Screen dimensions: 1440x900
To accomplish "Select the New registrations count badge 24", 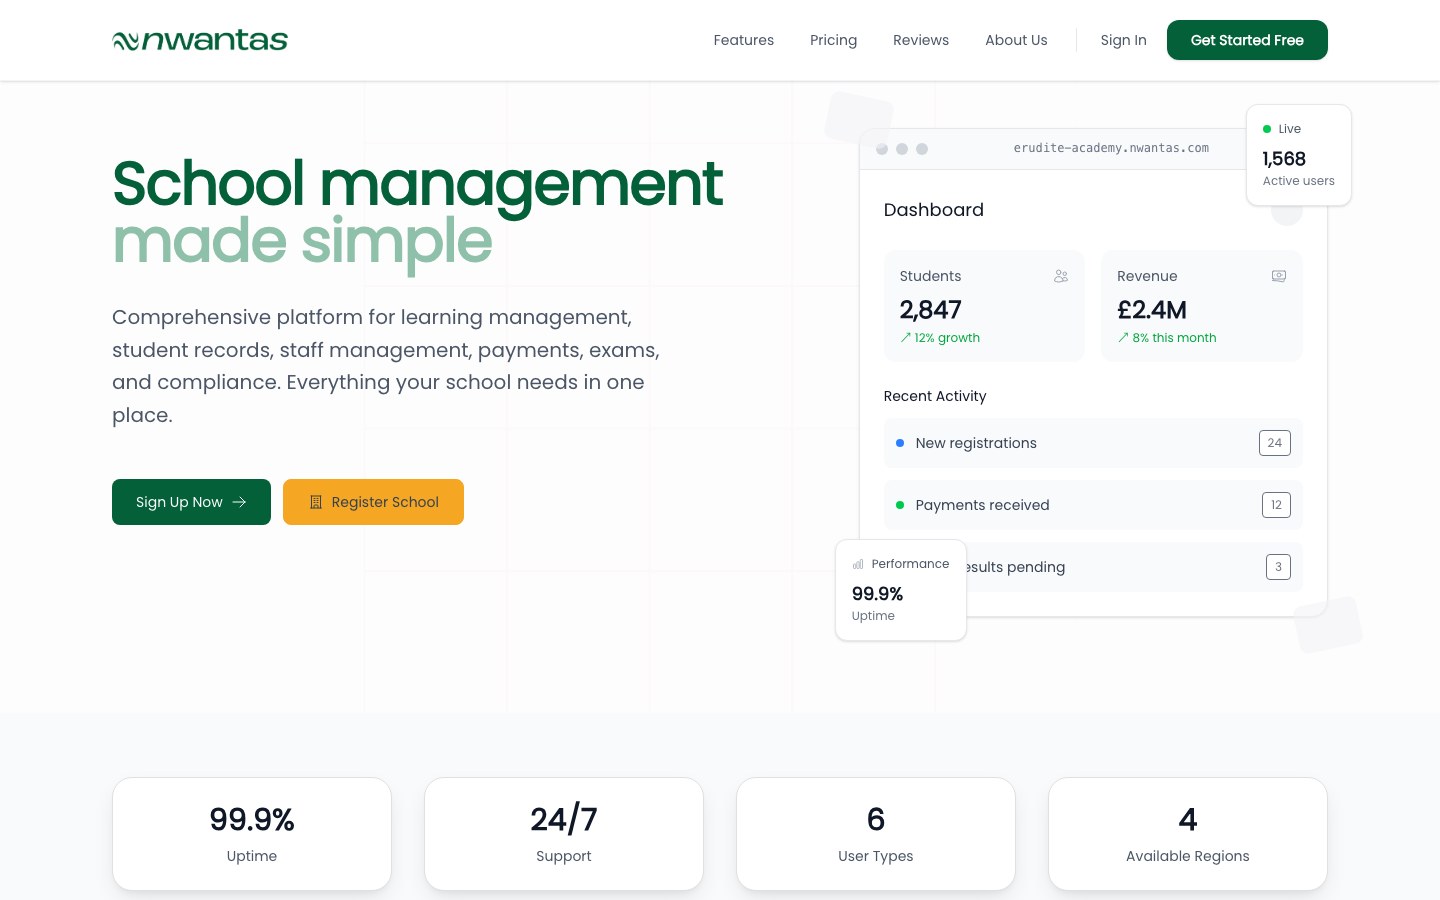I will [x=1274, y=443].
